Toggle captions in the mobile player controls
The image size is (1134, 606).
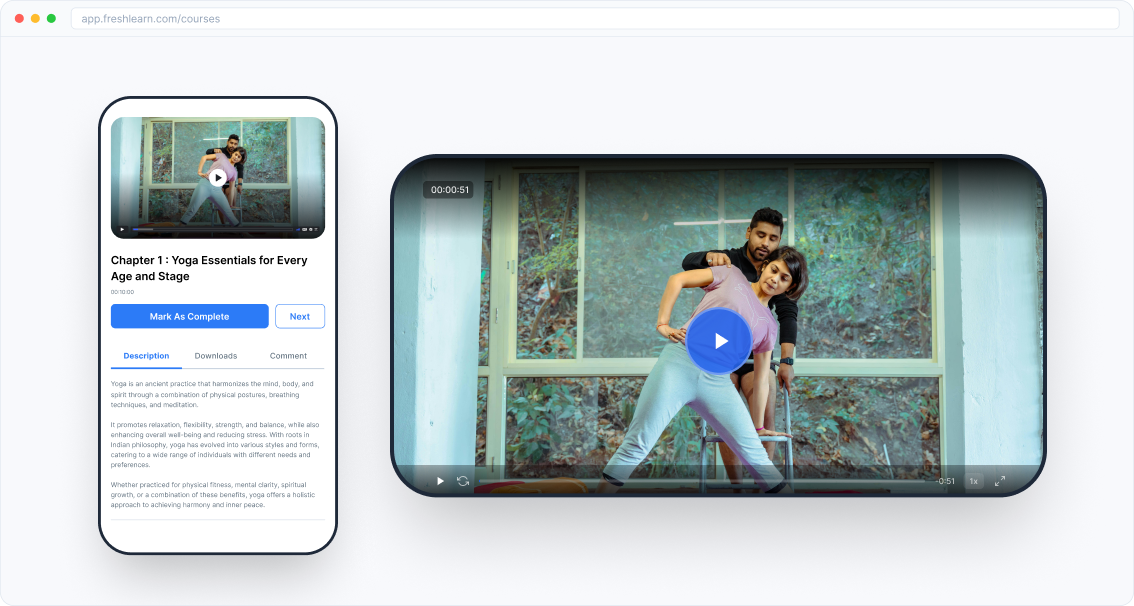[303, 229]
